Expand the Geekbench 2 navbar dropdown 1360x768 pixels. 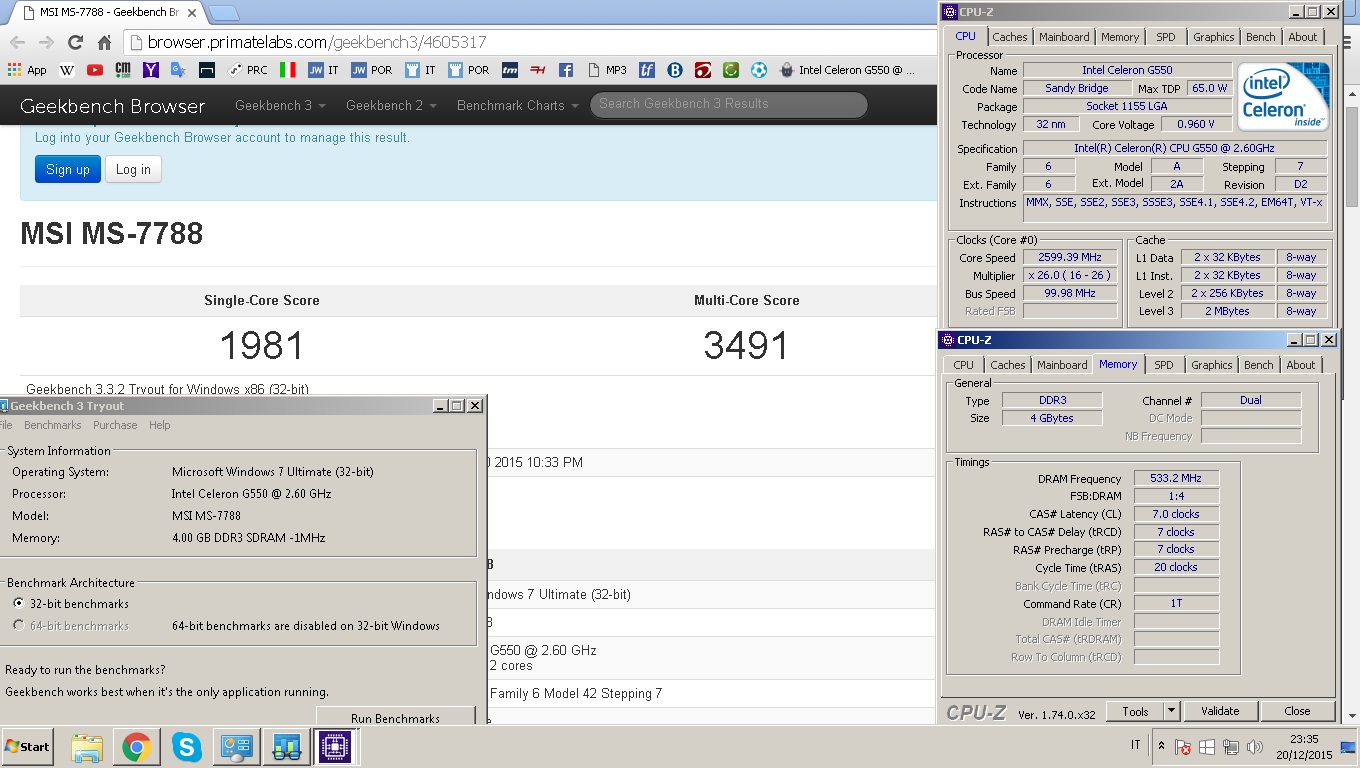(391, 105)
